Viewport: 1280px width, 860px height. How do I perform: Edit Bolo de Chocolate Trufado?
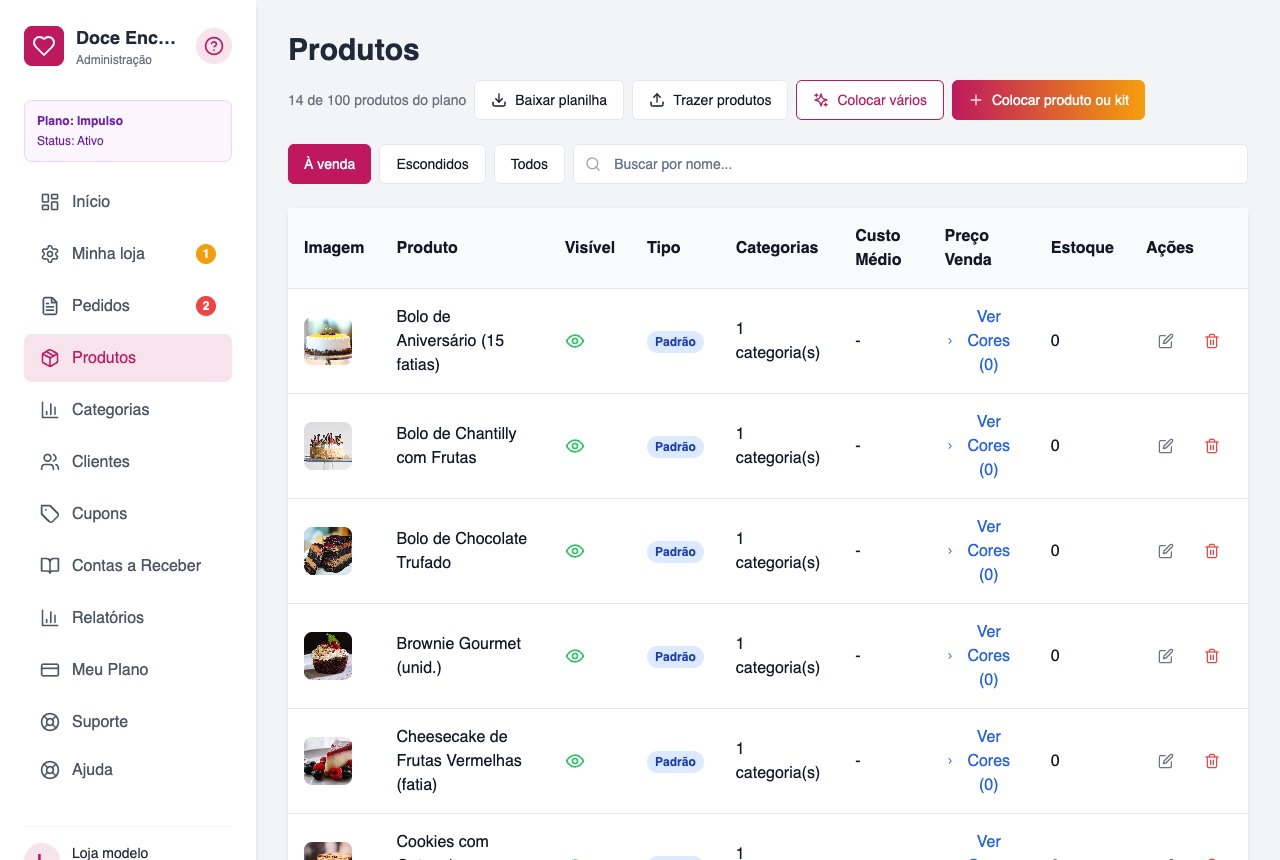tap(1166, 551)
